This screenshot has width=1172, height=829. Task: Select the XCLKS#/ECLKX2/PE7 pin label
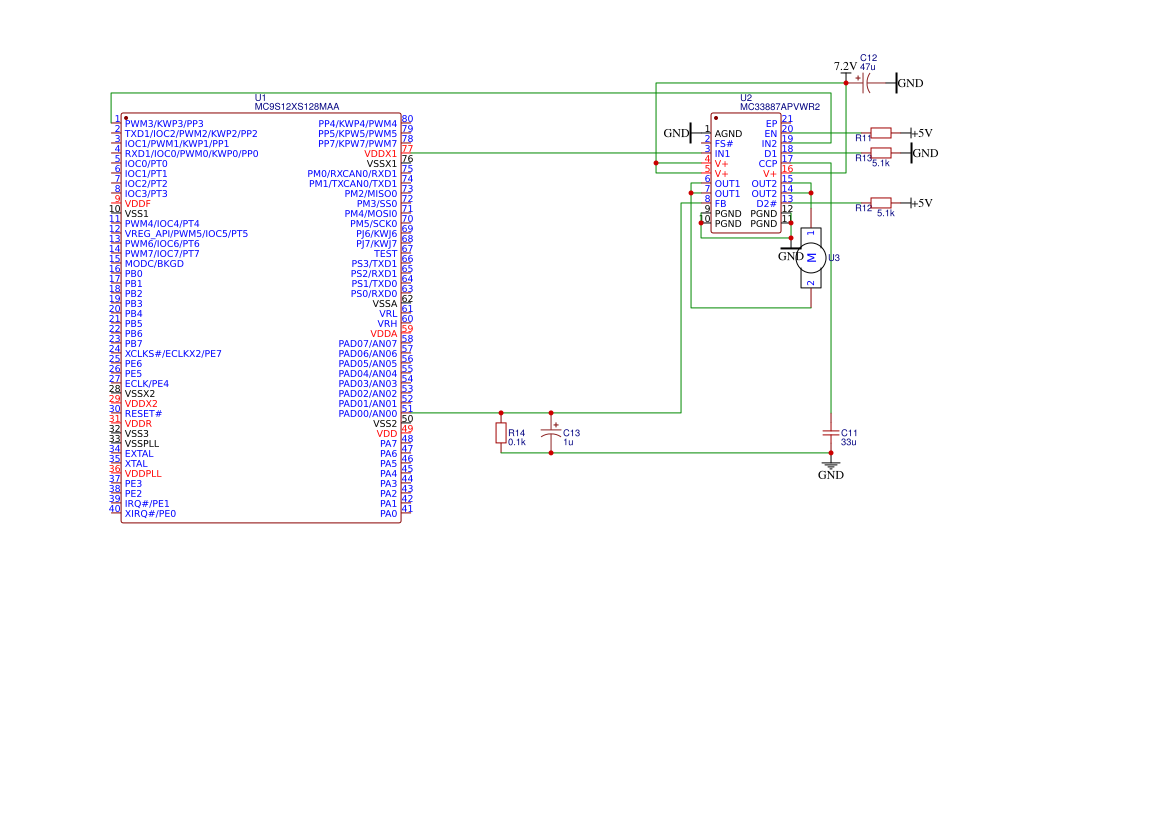pyautogui.click(x=173, y=354)
